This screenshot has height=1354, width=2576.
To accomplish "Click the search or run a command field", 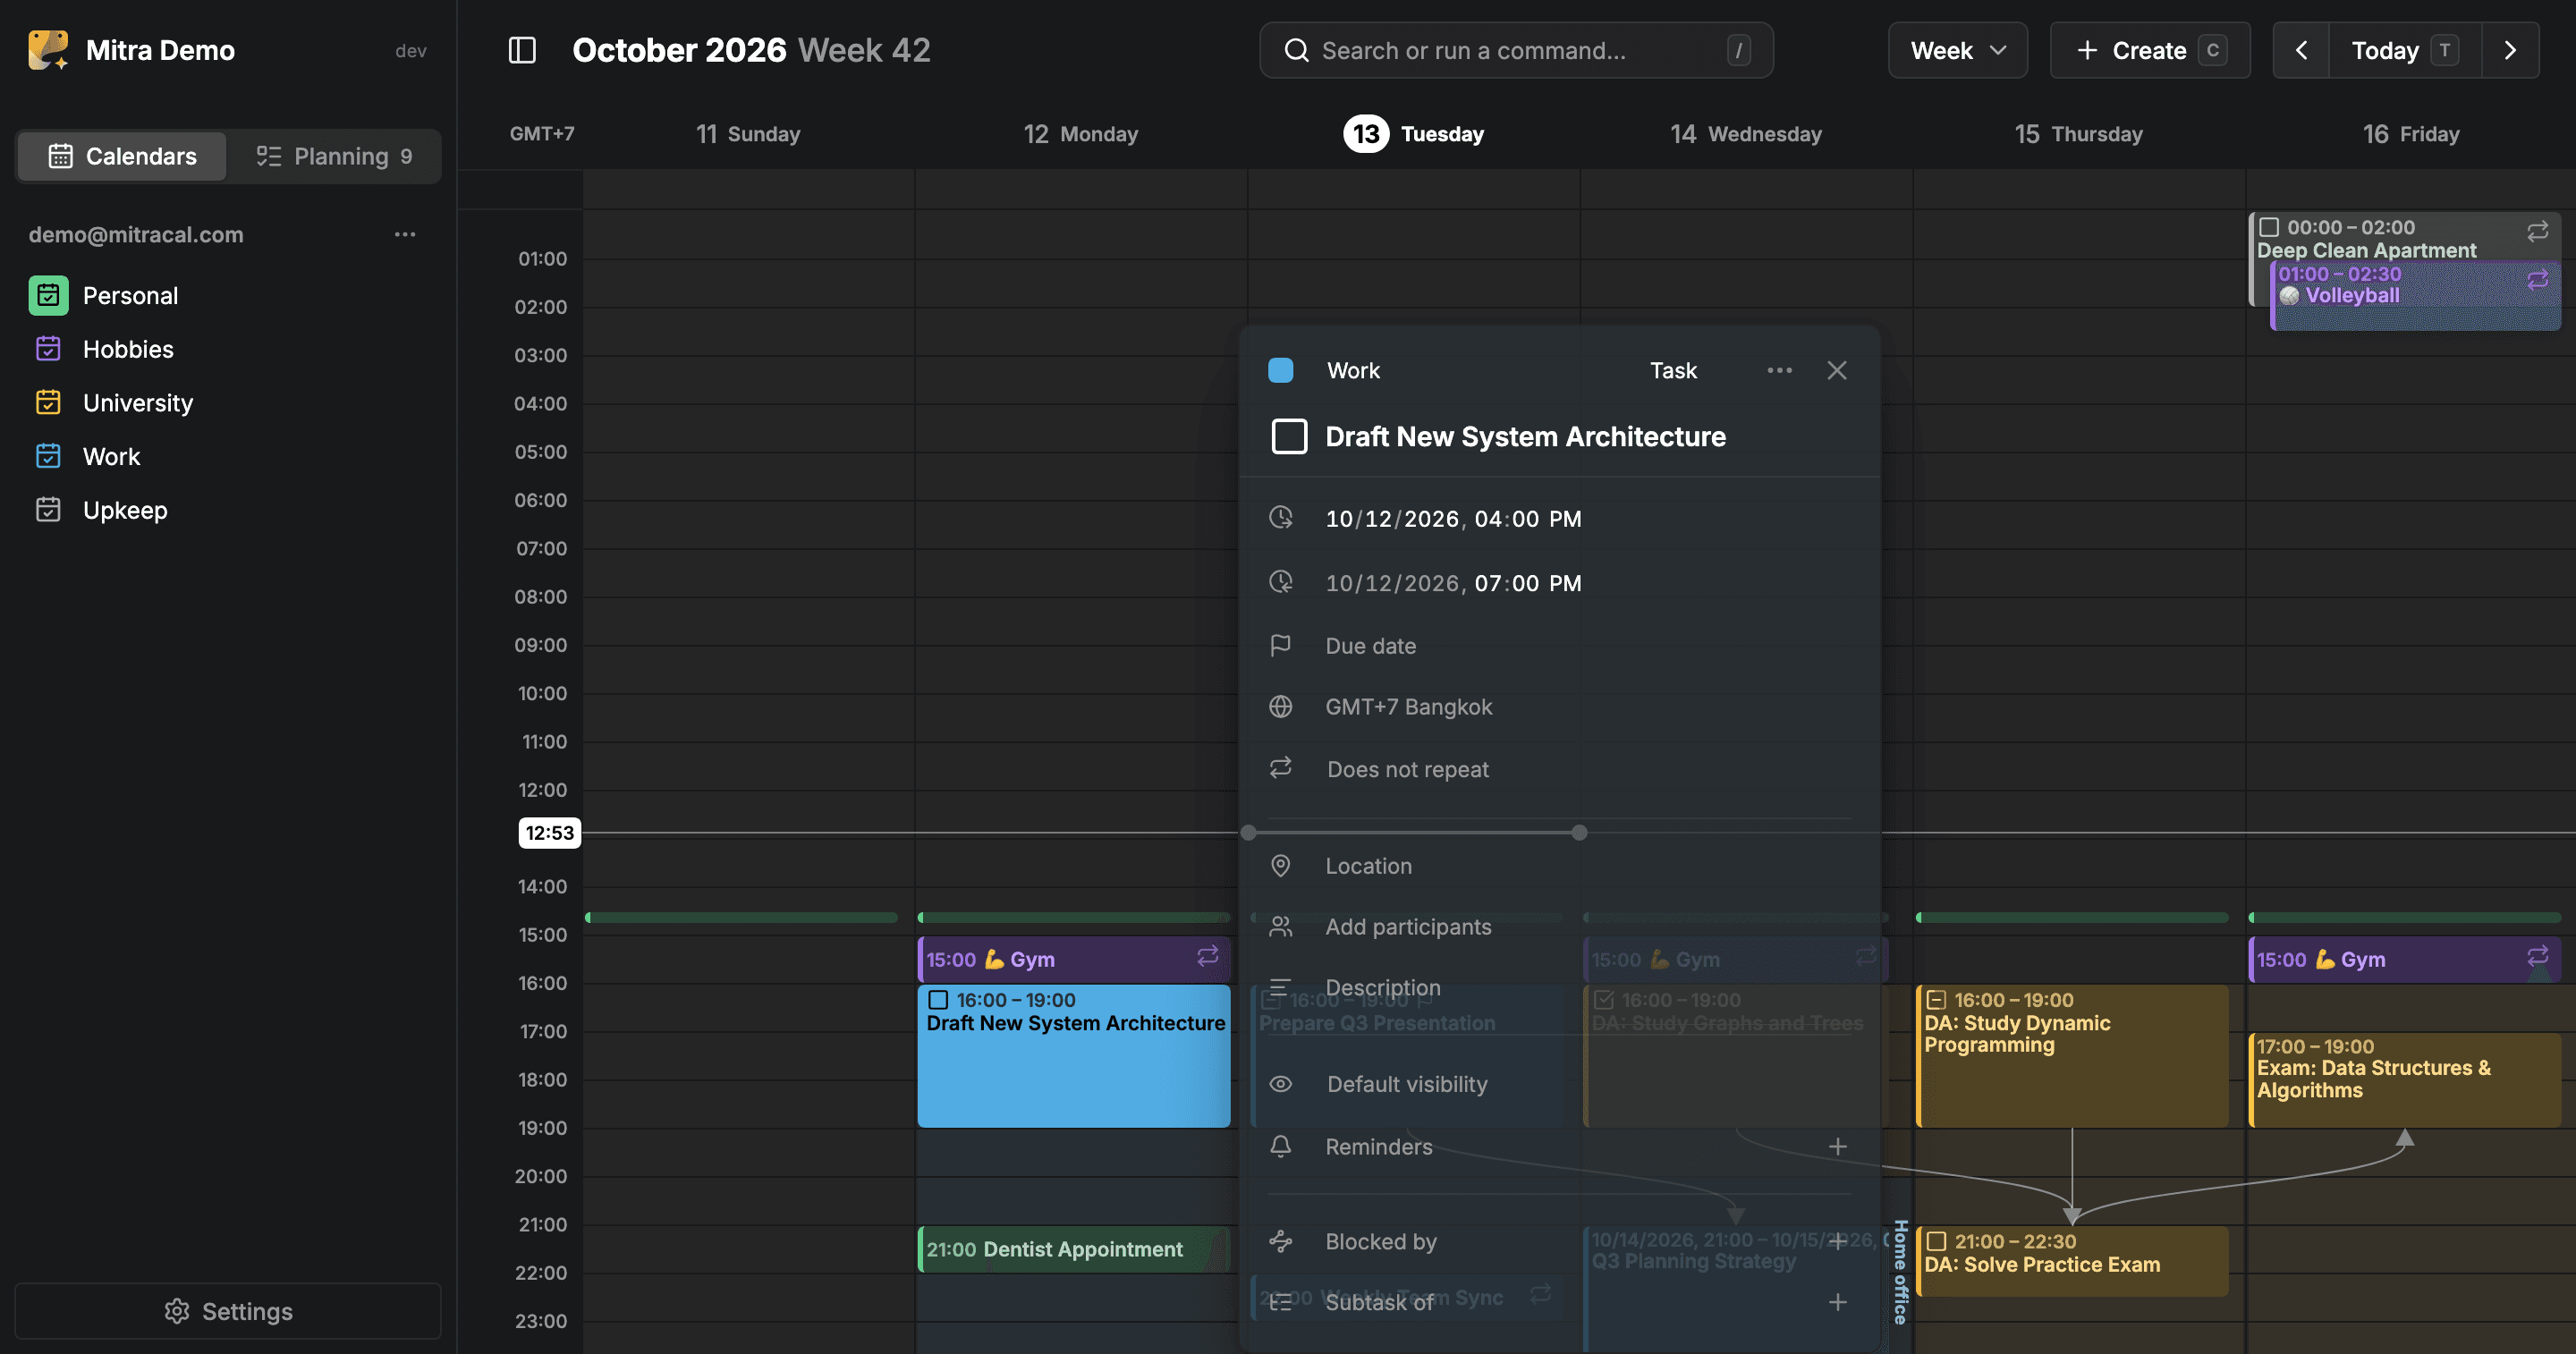I will click(1516, 50).
